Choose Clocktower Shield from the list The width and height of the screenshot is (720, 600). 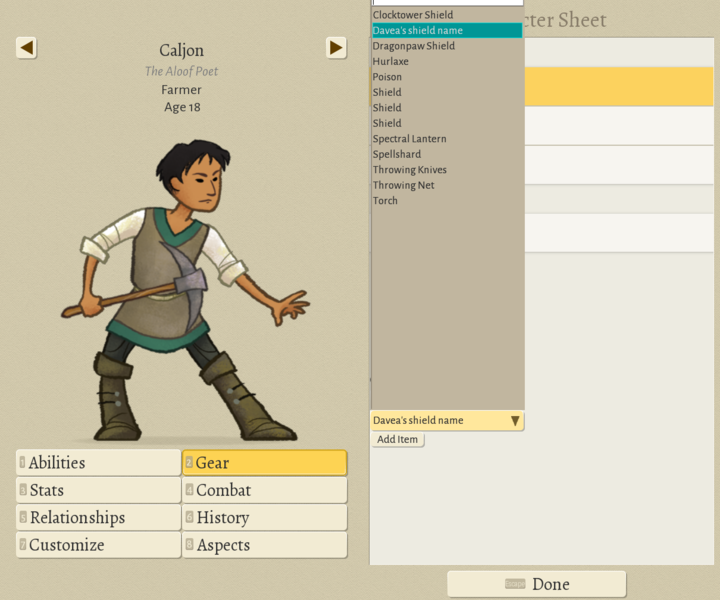tap(413, 15)
